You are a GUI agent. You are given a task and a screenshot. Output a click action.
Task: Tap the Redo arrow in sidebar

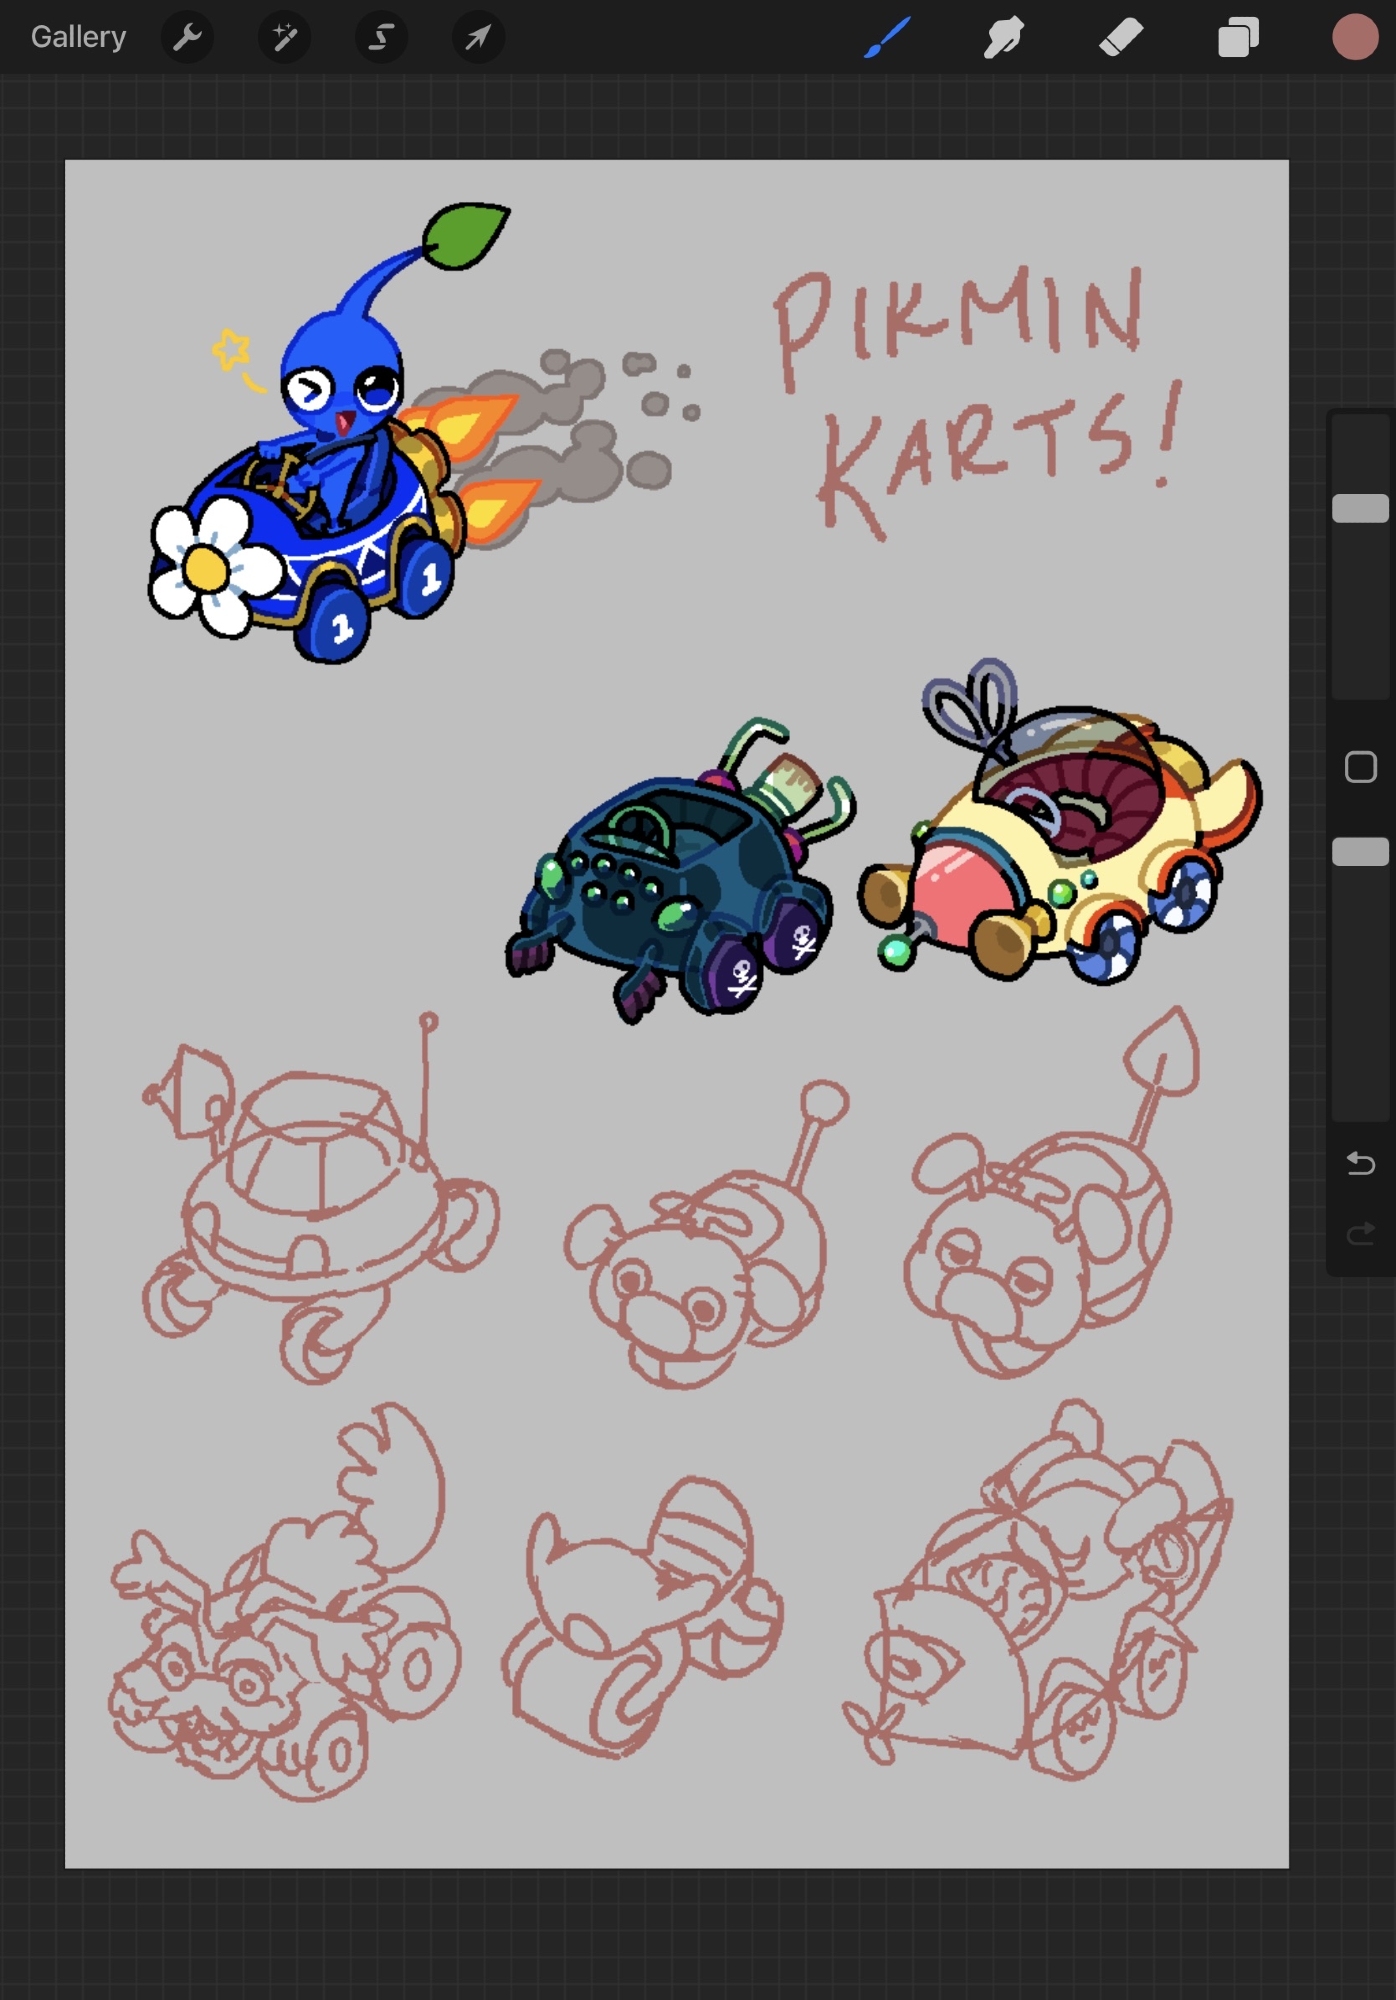click(1360, 1234)
